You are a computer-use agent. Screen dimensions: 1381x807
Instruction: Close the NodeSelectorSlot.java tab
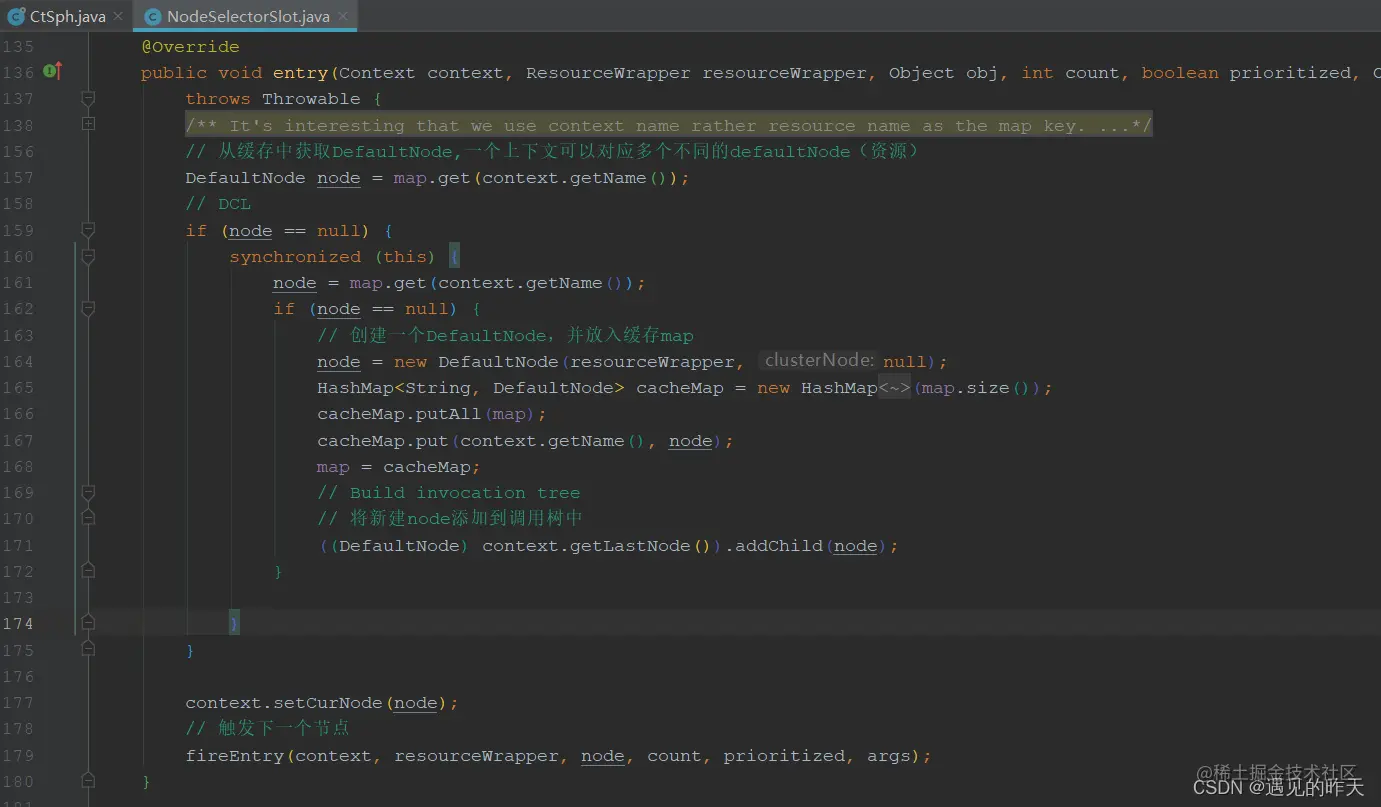342,17
